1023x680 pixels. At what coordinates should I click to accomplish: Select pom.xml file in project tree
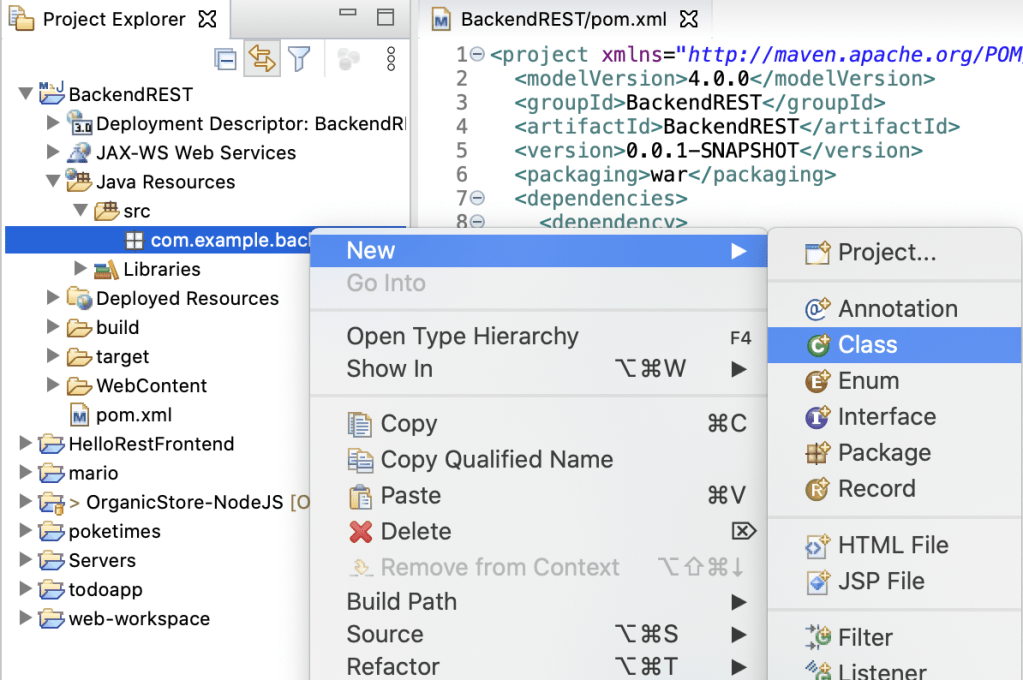pos(134,415)
